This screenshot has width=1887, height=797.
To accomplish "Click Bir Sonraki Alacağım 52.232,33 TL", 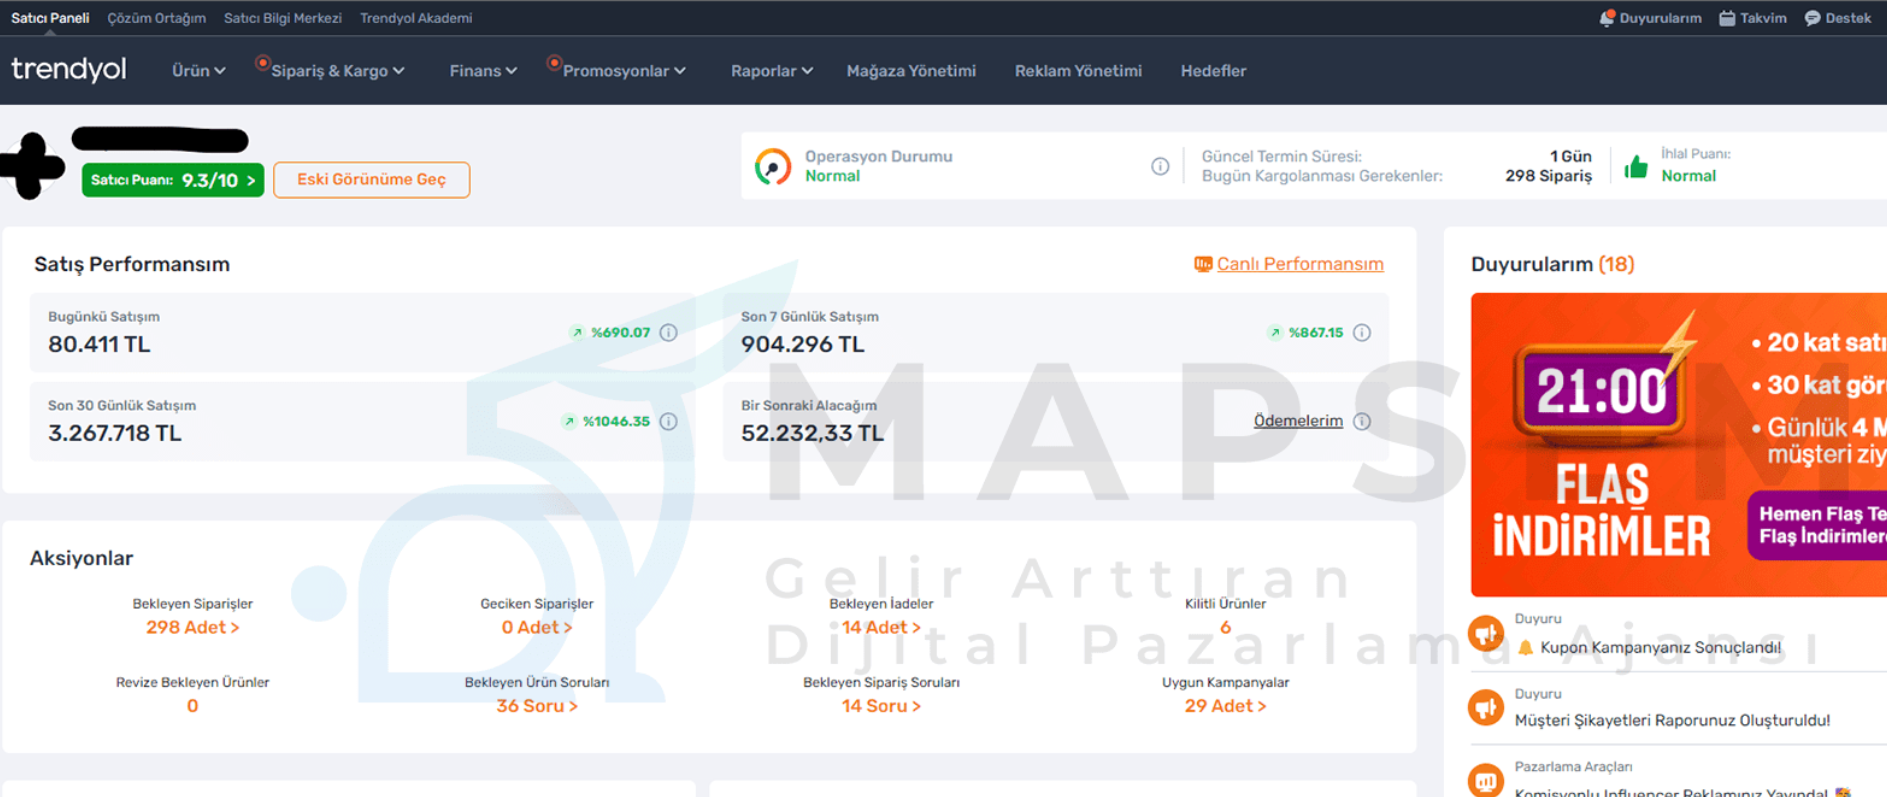I will point(812,433).
